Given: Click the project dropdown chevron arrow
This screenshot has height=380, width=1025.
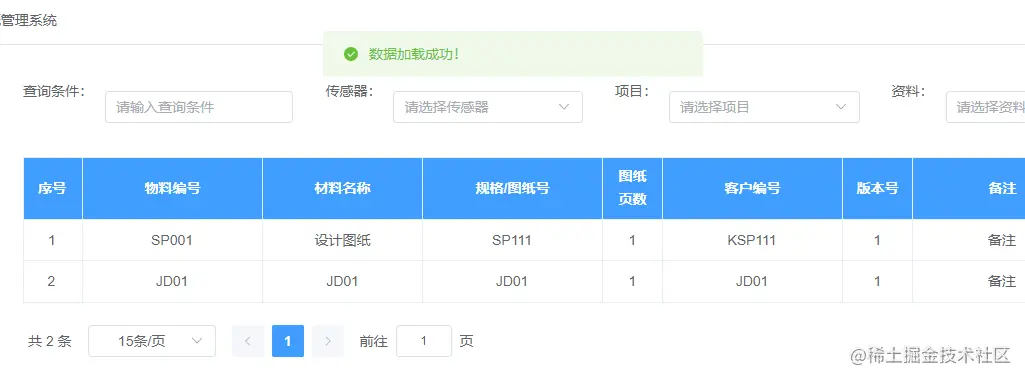Looking at the screenshot, I should tap(841, 107).
